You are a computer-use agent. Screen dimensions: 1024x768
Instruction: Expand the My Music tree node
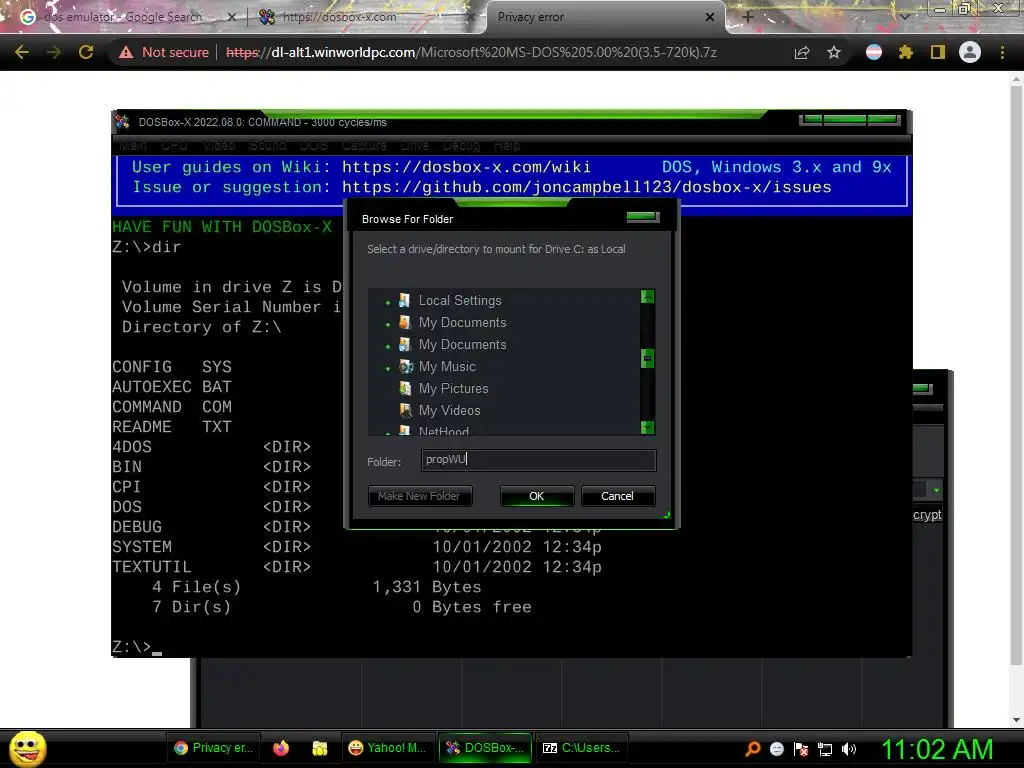pos(388,368)
